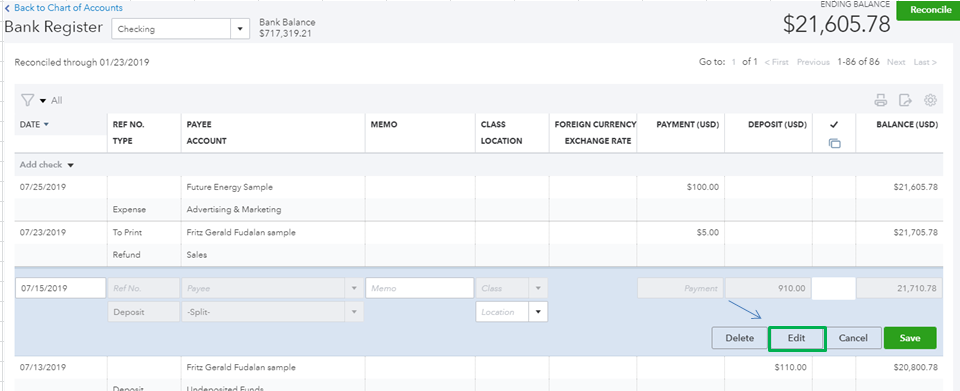960x391 pixels.
Task: Click the copy icon under checkmark column
Action: 834,143
